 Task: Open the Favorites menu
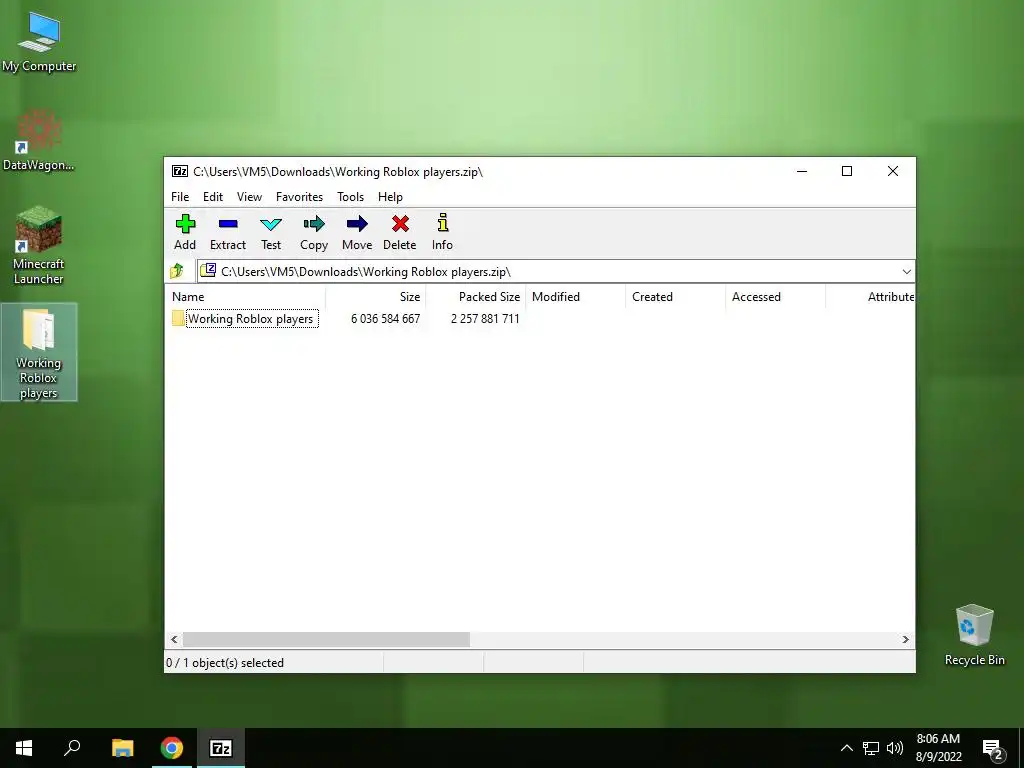coord(300,197)
